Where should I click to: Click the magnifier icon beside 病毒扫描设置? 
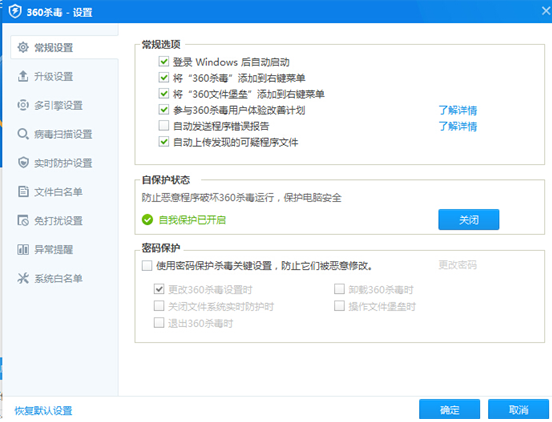click(23, 134)
